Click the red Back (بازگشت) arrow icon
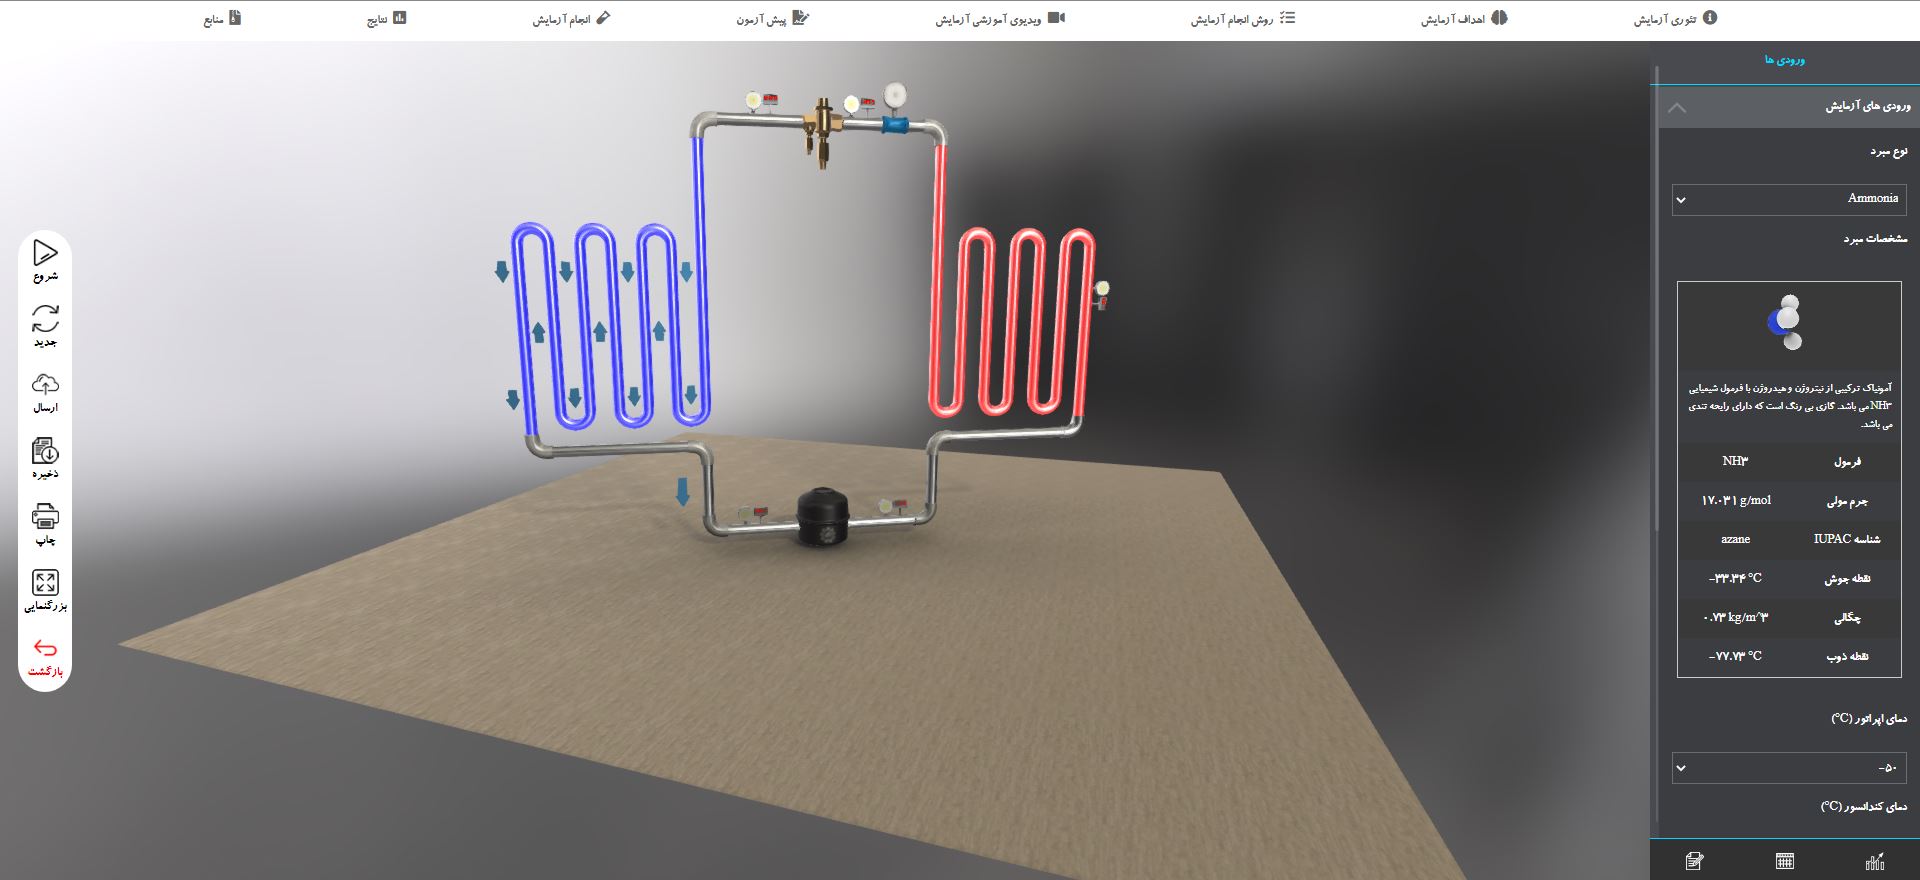This screenshot has height=880, width=1920. (45, 649)
